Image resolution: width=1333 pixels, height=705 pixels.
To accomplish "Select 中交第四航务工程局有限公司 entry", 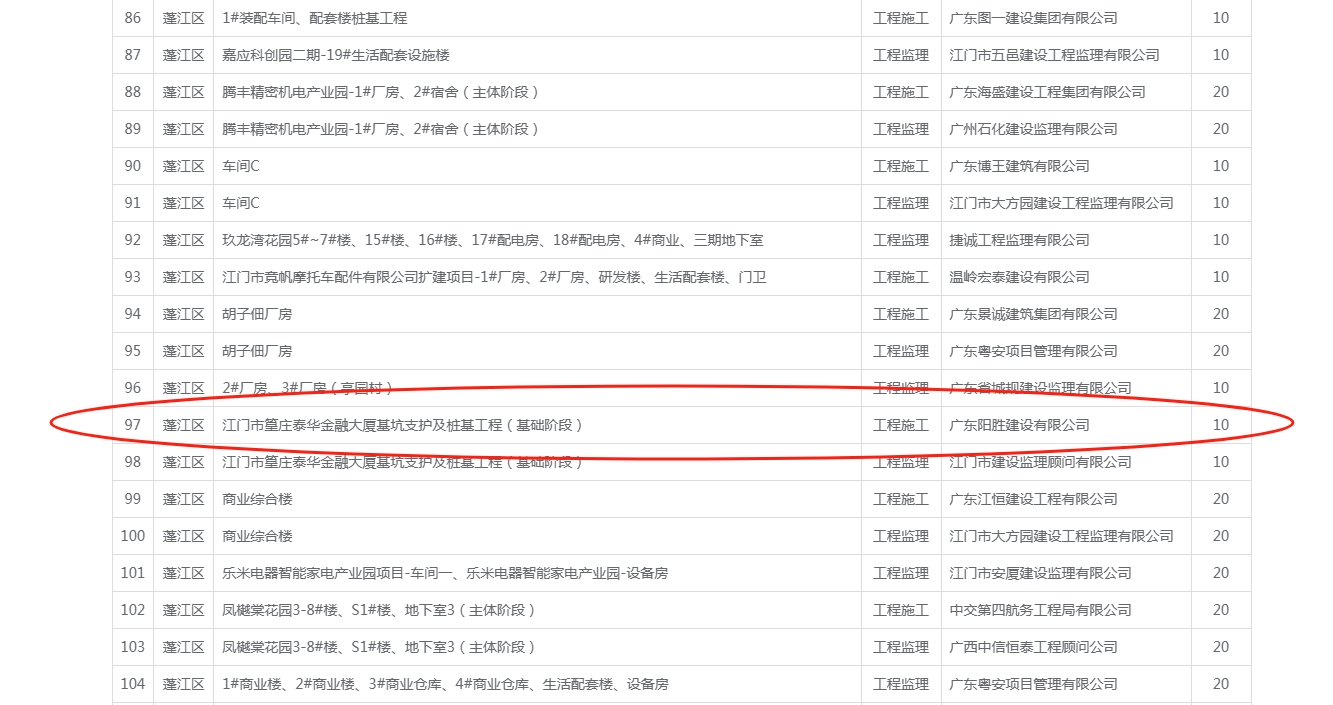I will [1040, 610].
